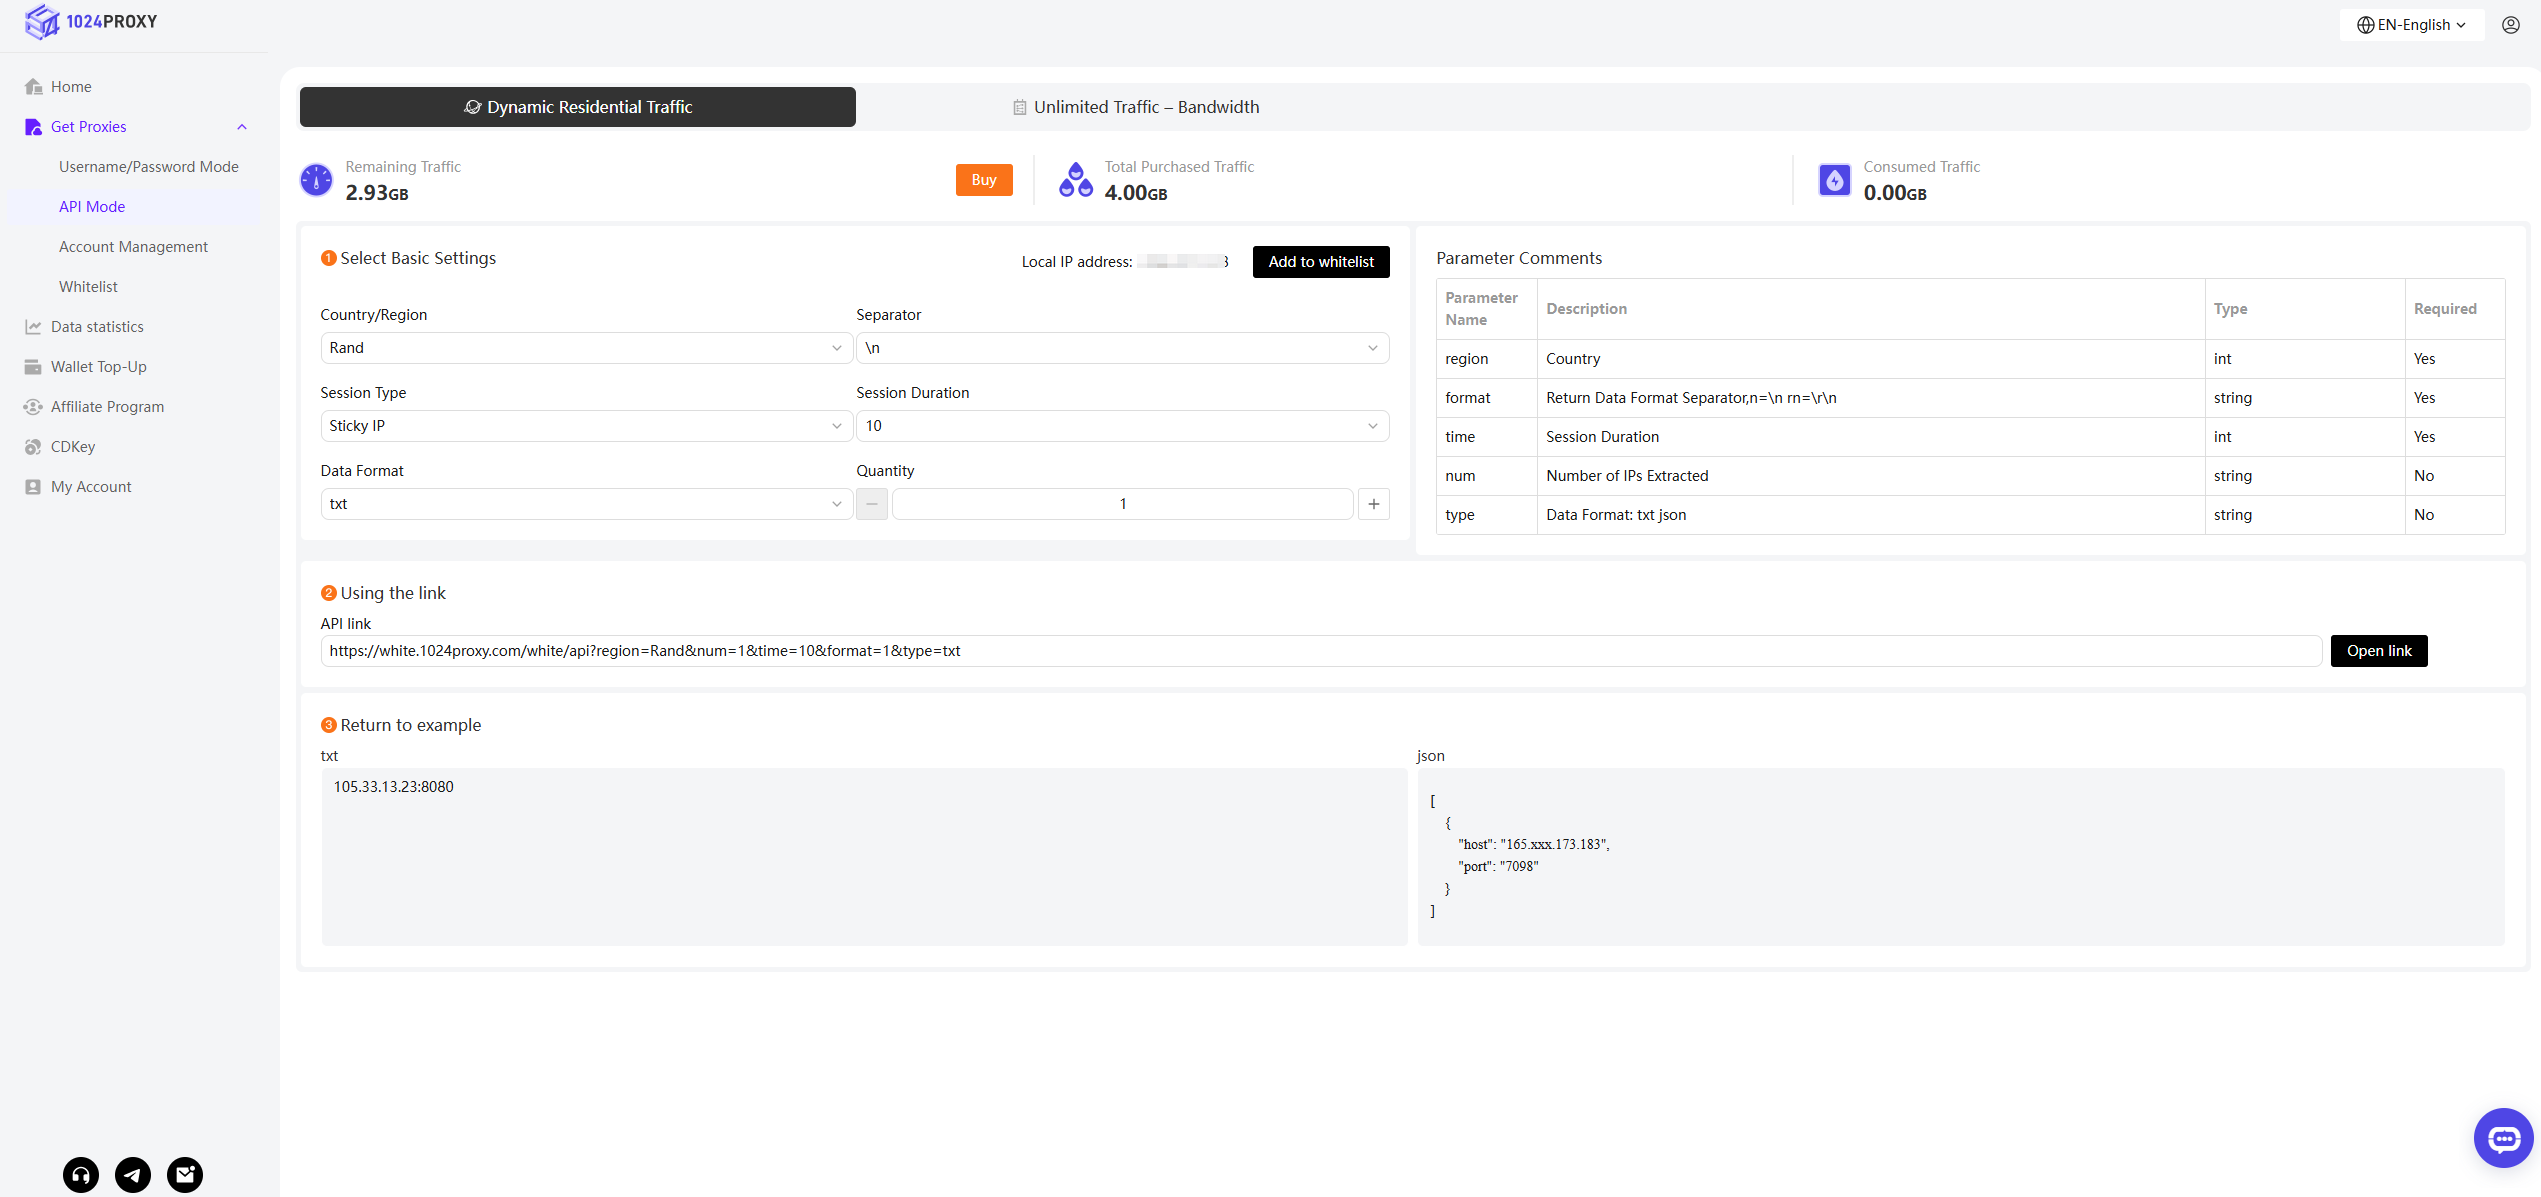Click the headset support icon
Image resolution: width=2541 pixels, height=1197 pixels.
pos(81,1174)
